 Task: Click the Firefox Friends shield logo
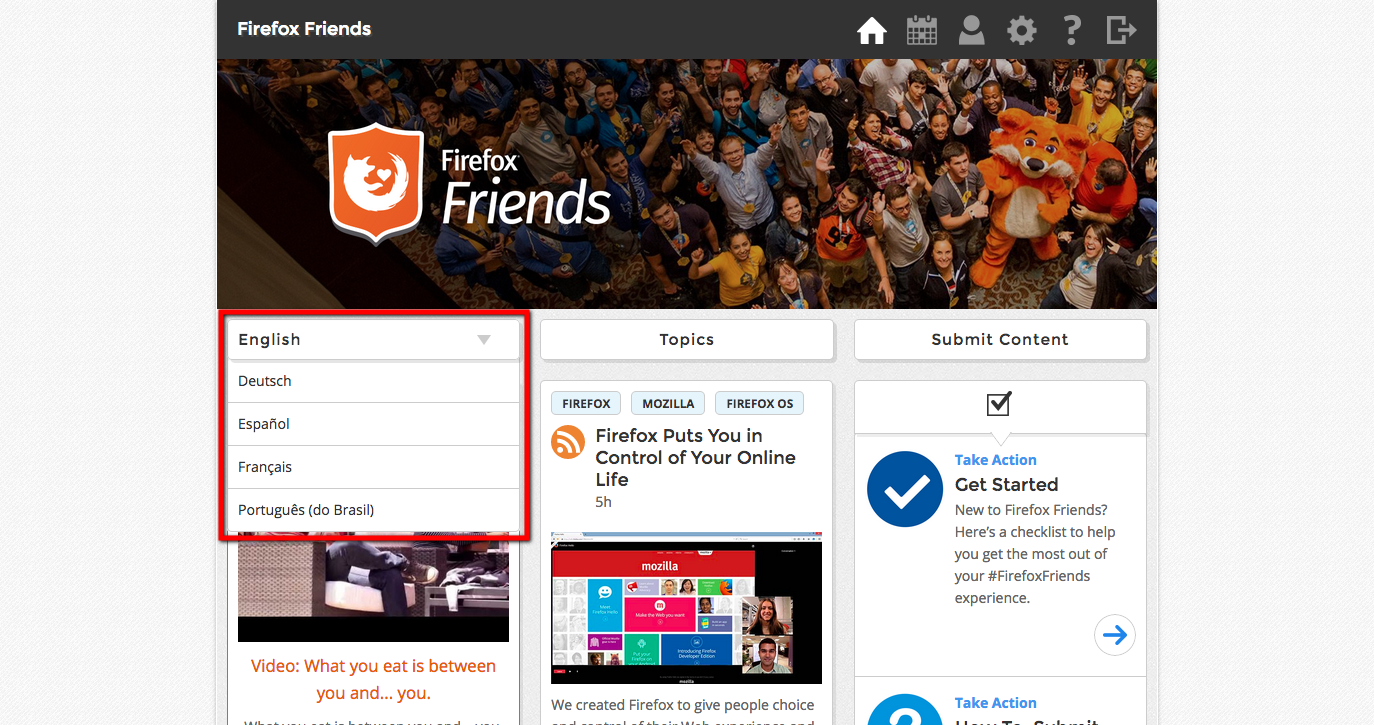tap(376, 184)
